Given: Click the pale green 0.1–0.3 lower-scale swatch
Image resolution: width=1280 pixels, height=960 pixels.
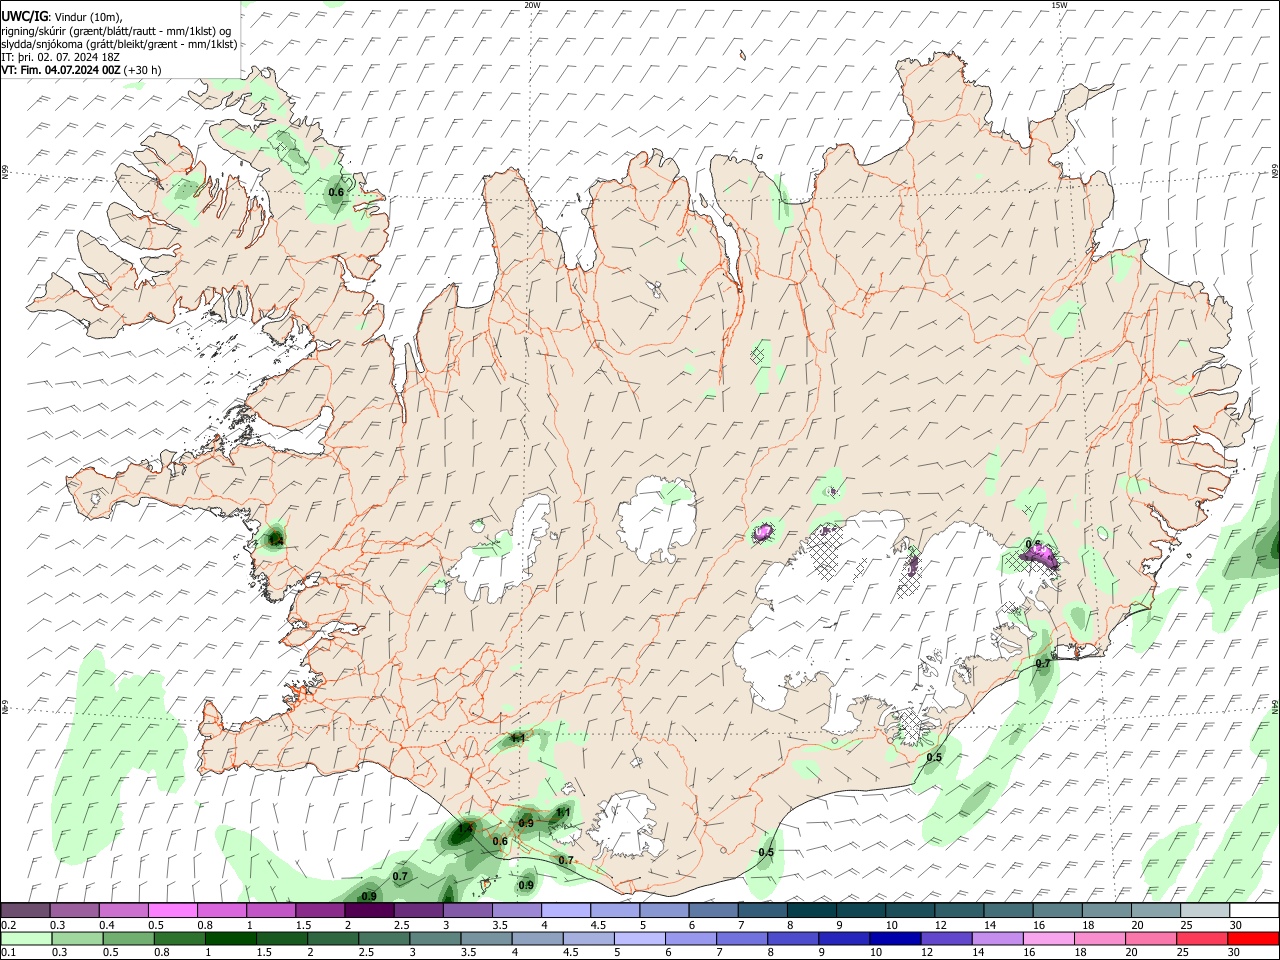Looking at the screenshot, I should [x=26, y=938].
